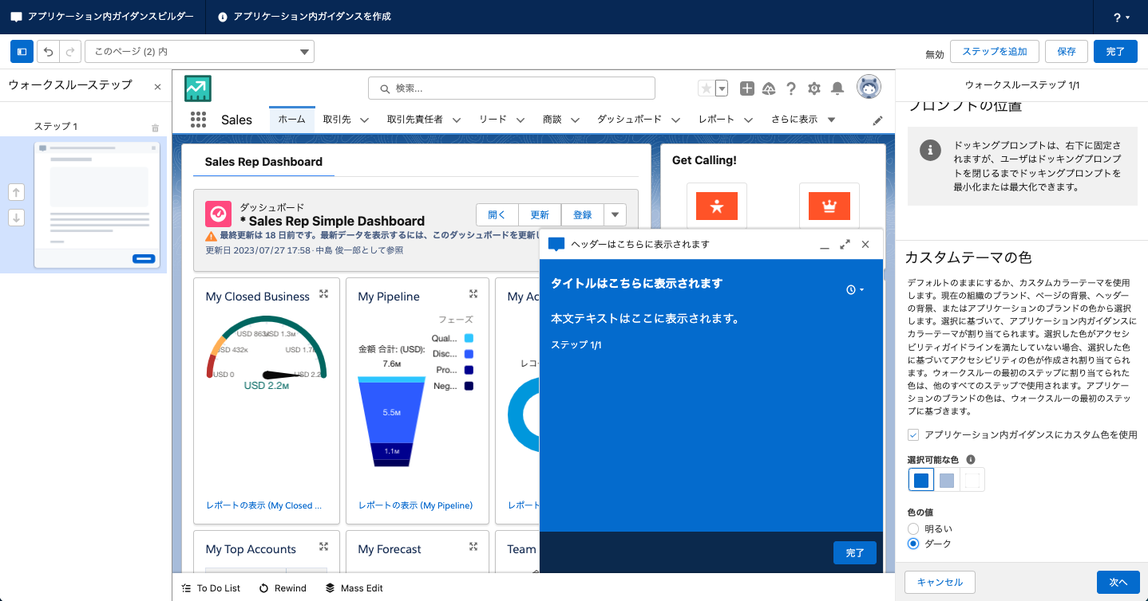The image size is (1148, 601).
Task: Click in the 検索 search field
Action: (511, 88)
